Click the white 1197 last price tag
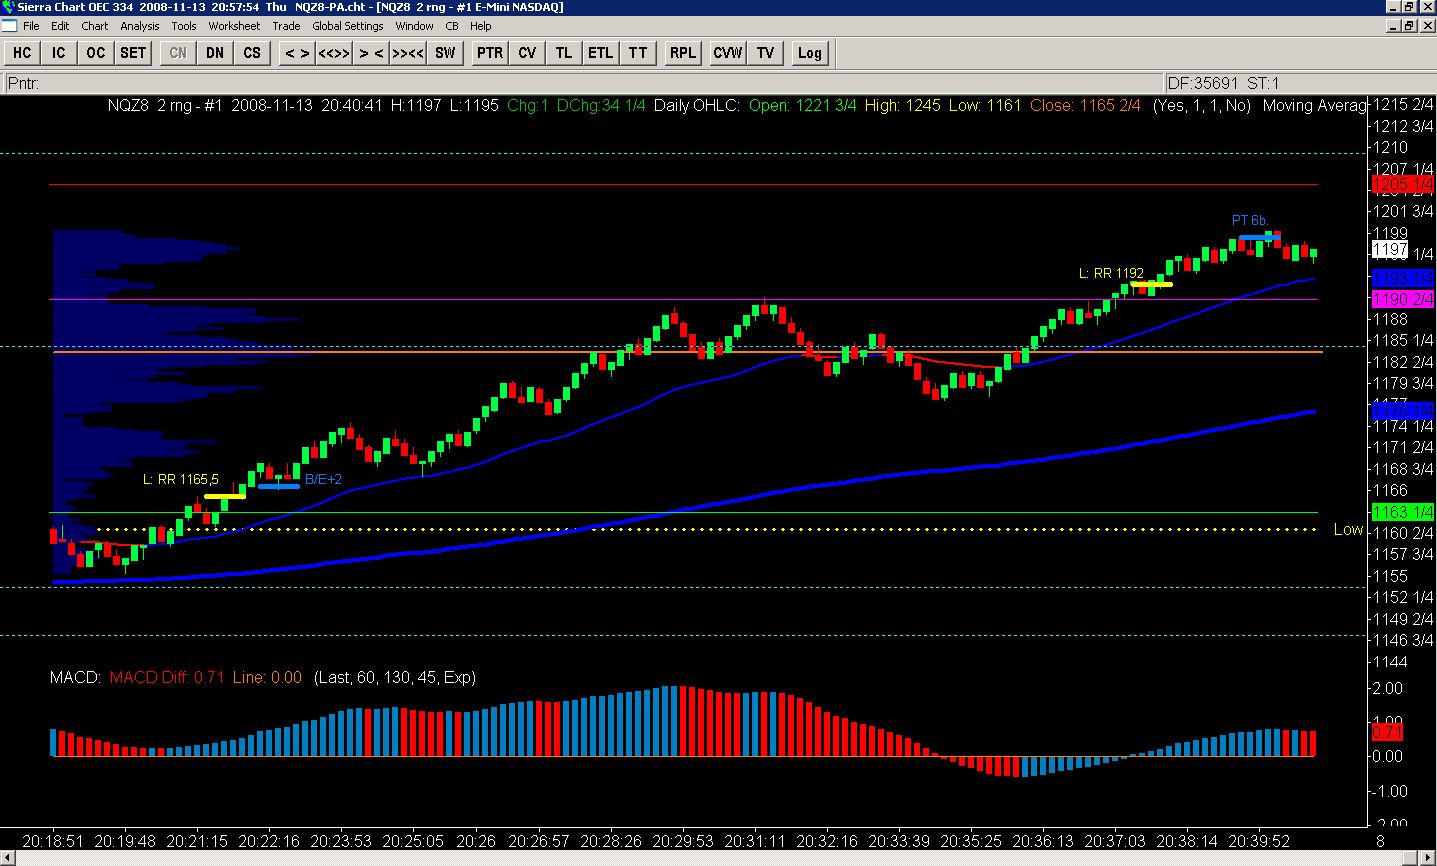1437x866 pixels. coord(1390,249)
